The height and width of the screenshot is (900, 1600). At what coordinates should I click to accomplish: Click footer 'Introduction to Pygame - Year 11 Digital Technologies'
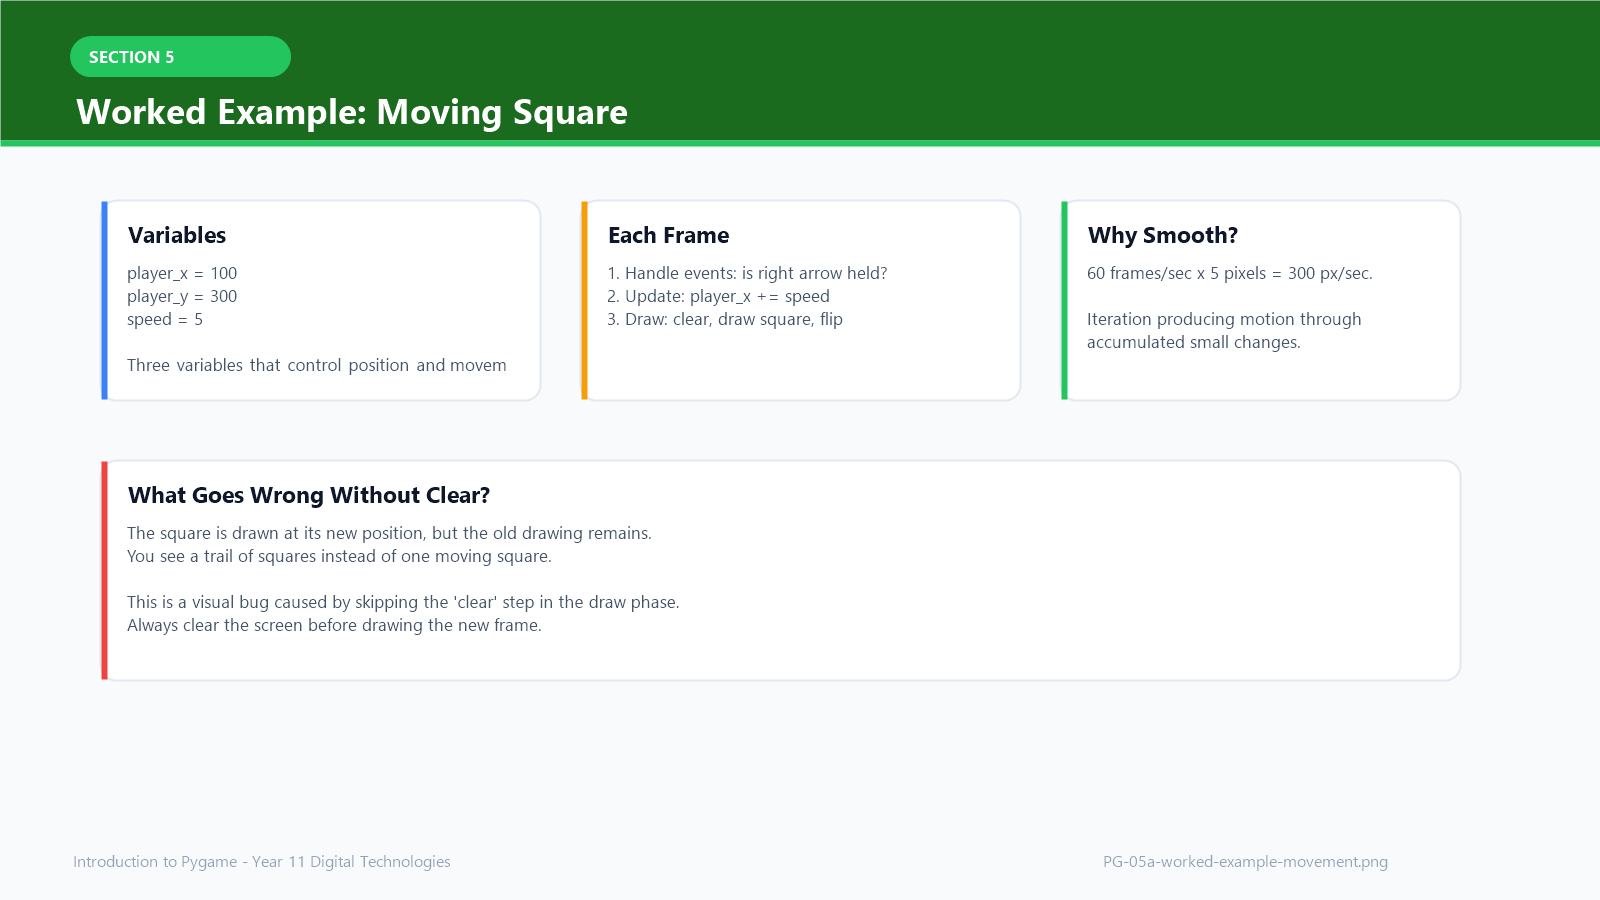click(262, 862)
